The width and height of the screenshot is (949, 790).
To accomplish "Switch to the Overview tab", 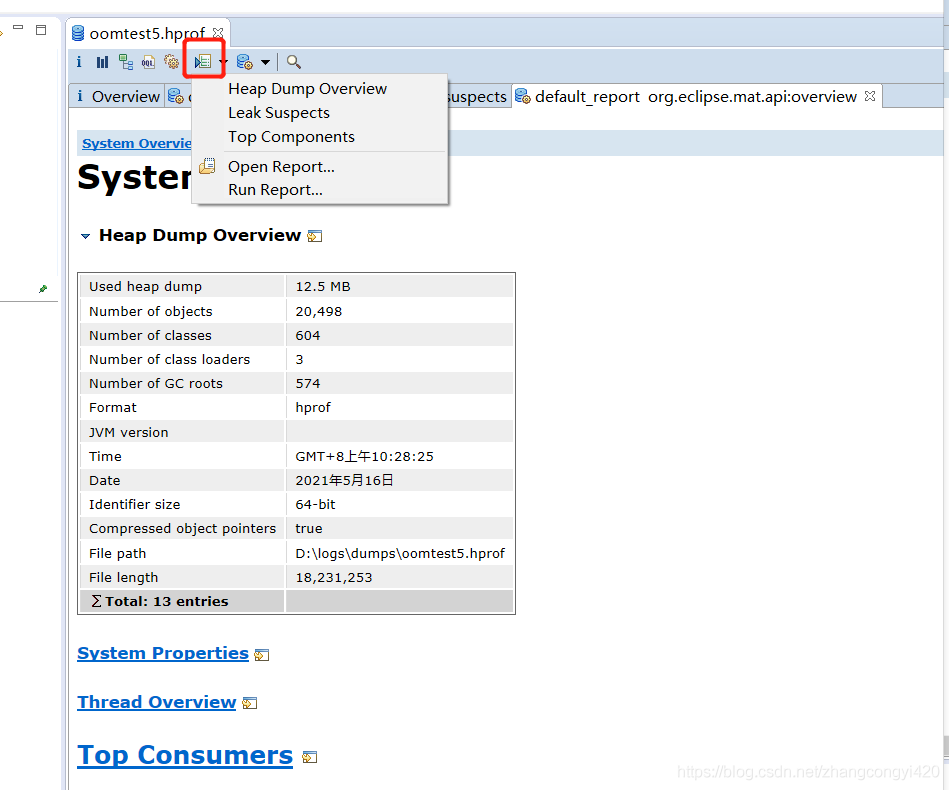I will pyautogui.click(x=124, y=97).
